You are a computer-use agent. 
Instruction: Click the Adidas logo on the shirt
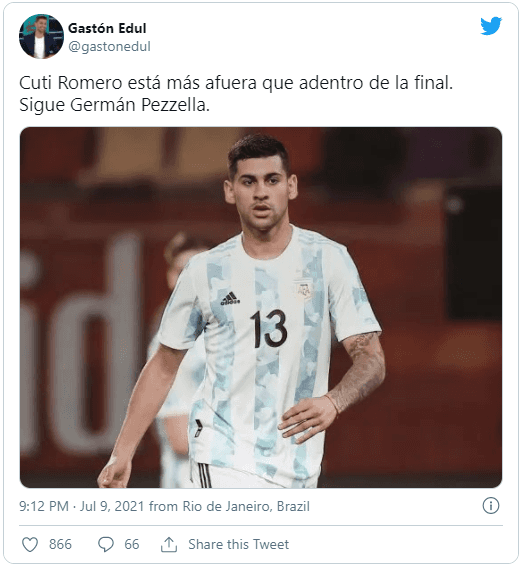[x=230, y=298]
